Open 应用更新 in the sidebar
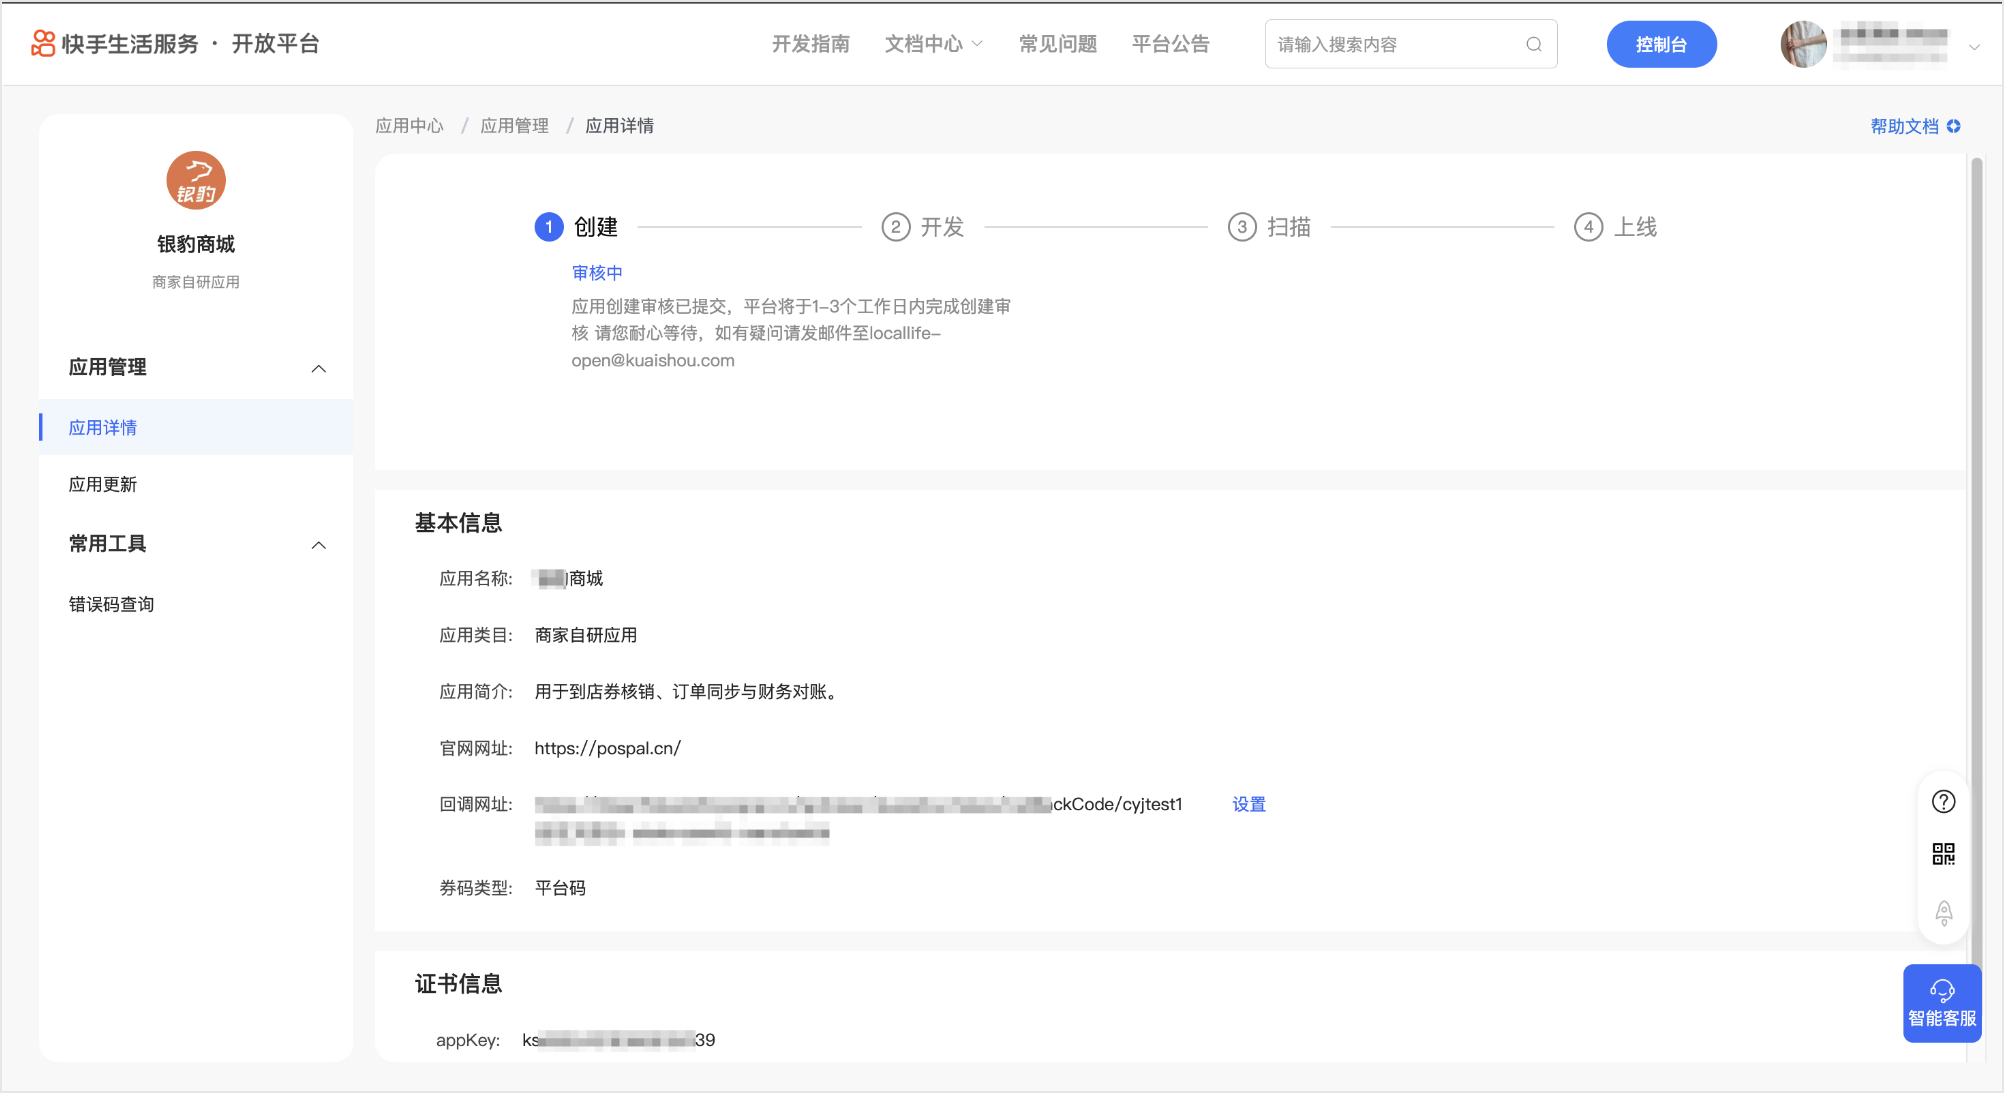This screenshot has width=2005, height=1094. pos(103,484)
